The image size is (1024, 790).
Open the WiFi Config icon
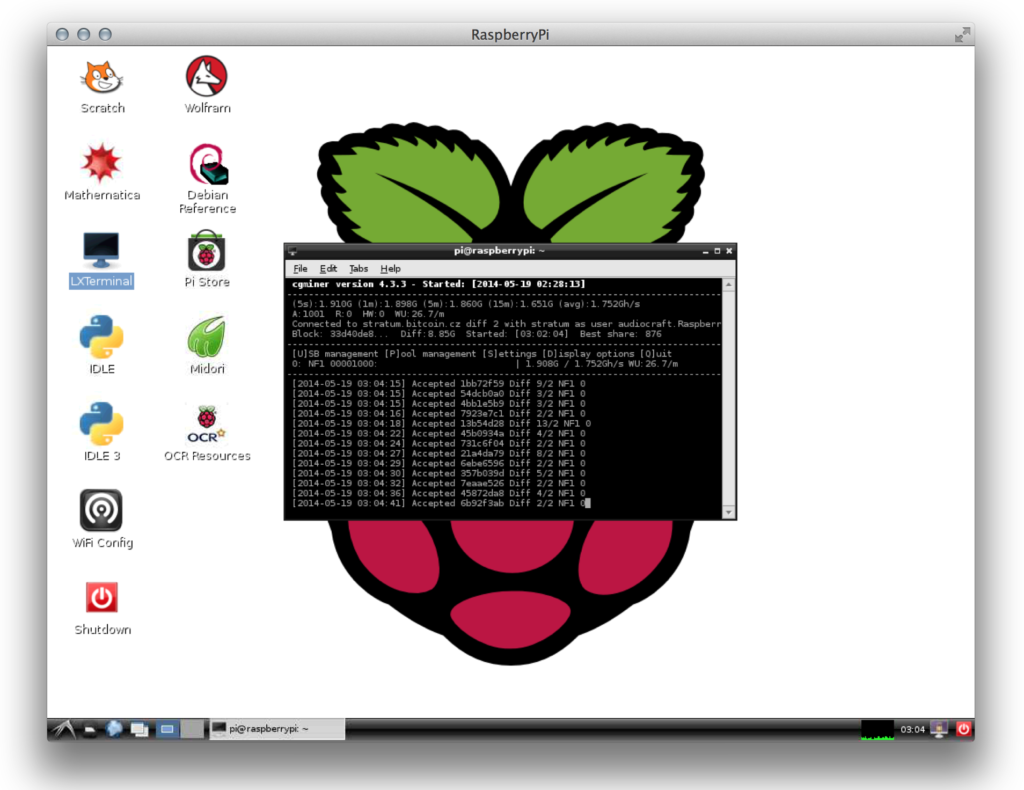point(102,520)
